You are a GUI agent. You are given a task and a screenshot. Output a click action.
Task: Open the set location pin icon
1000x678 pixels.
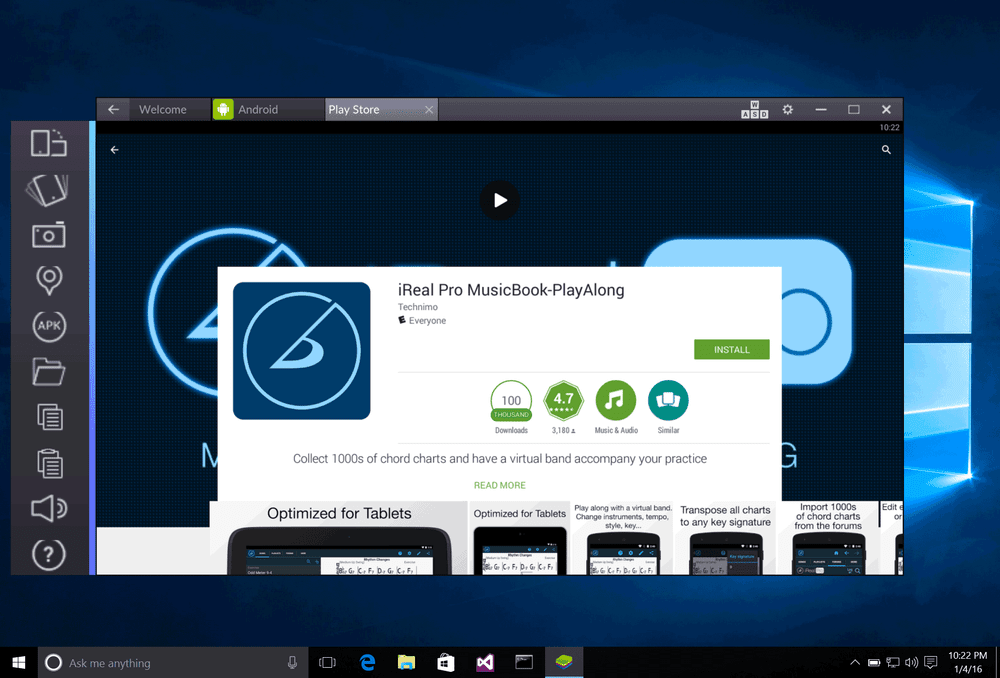49,280
